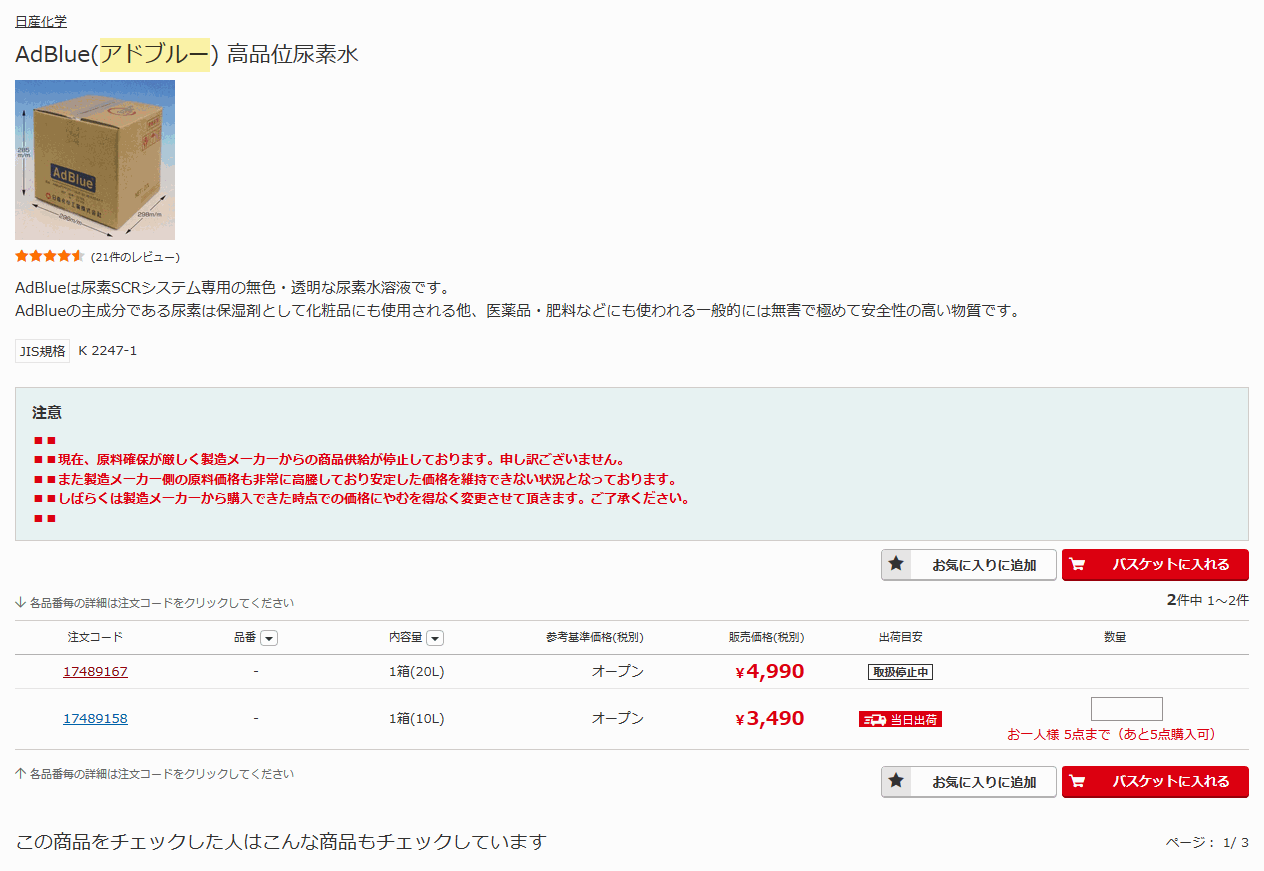Open the 品番 column filter dropdown
Screen dimensions: 1264x871
coord(269,638)
